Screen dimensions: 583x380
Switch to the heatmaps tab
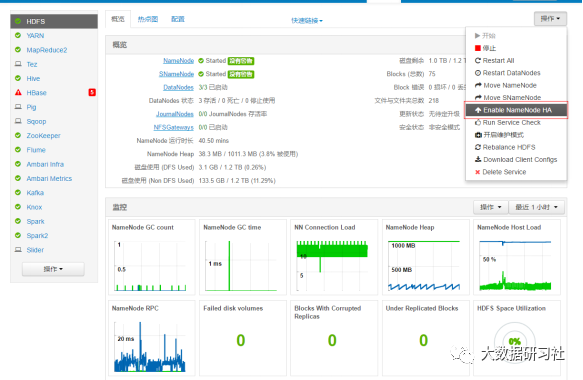(x=148, y=19)
